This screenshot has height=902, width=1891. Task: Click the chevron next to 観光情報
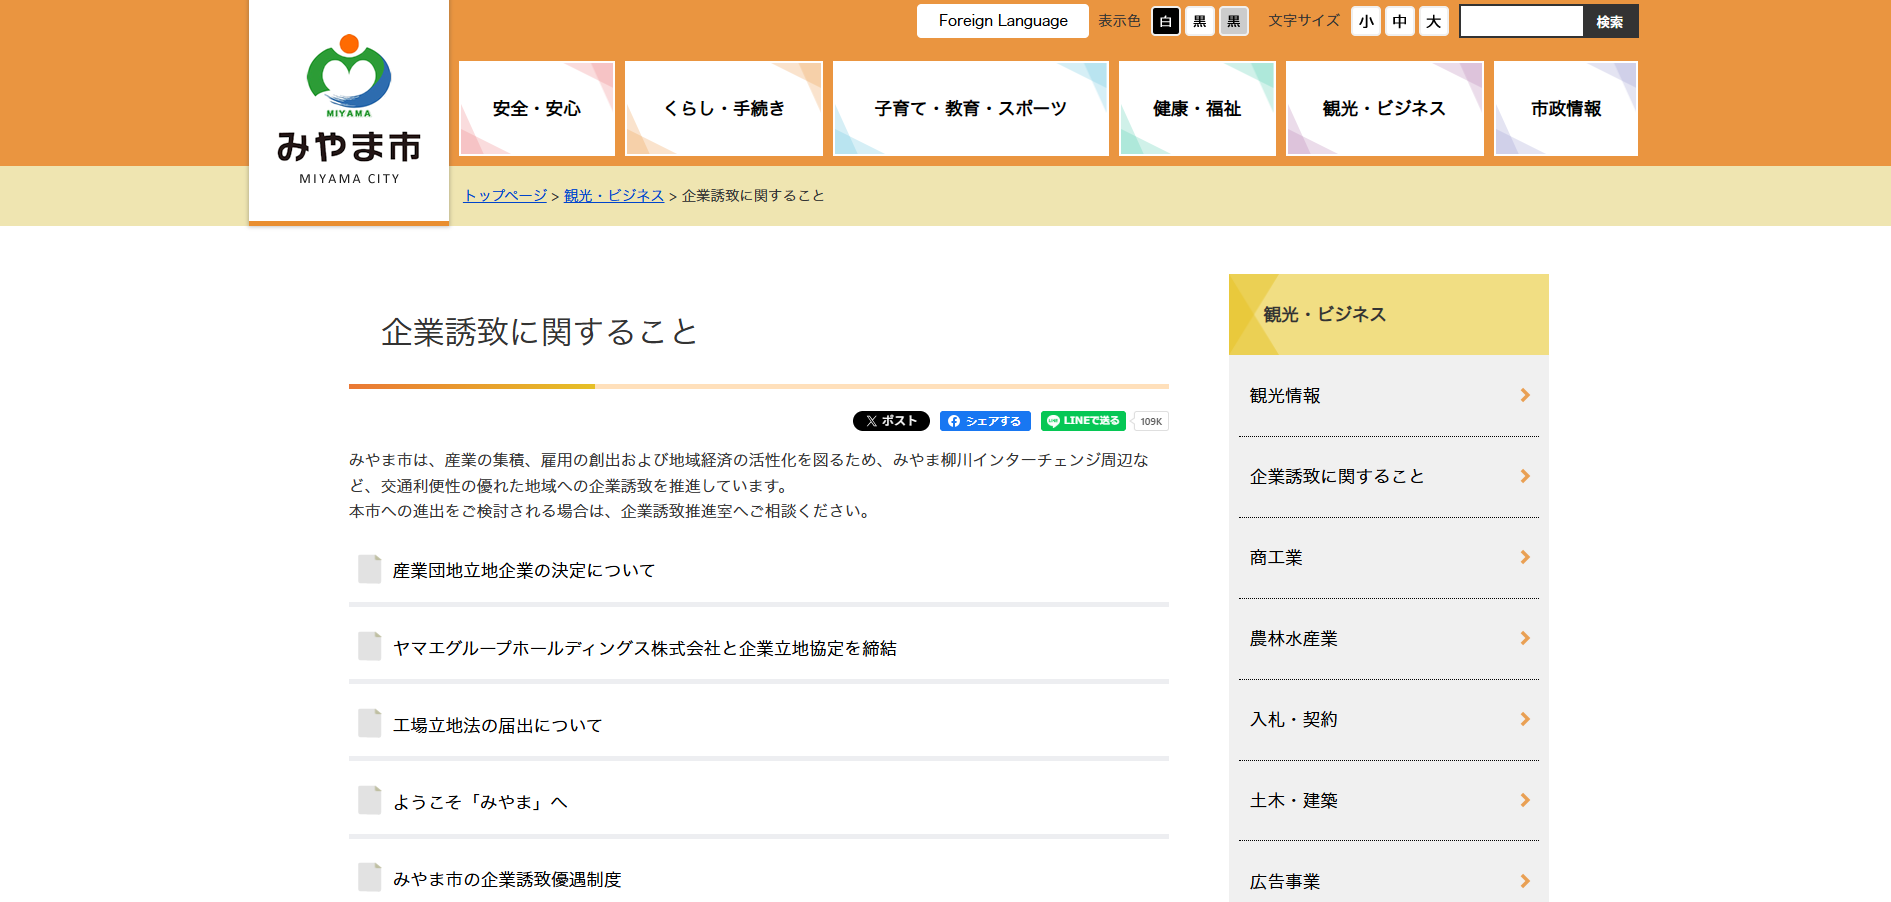1525,395
